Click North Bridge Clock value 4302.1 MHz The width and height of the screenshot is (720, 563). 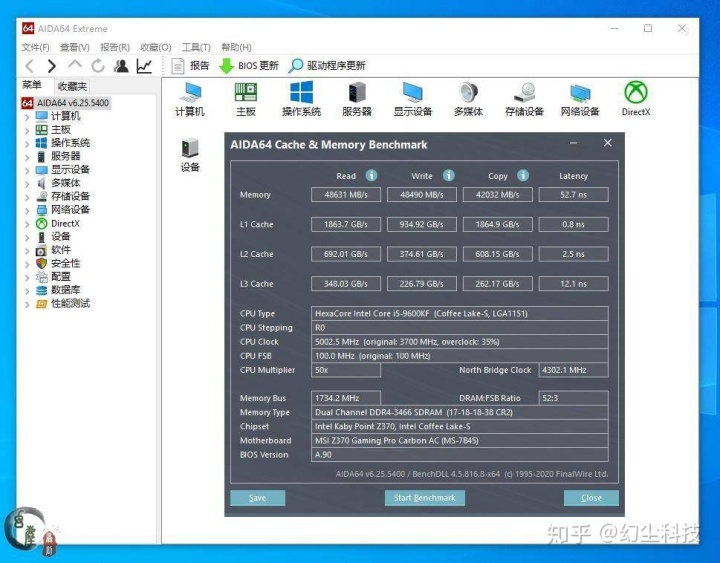(x=574, y=370)
